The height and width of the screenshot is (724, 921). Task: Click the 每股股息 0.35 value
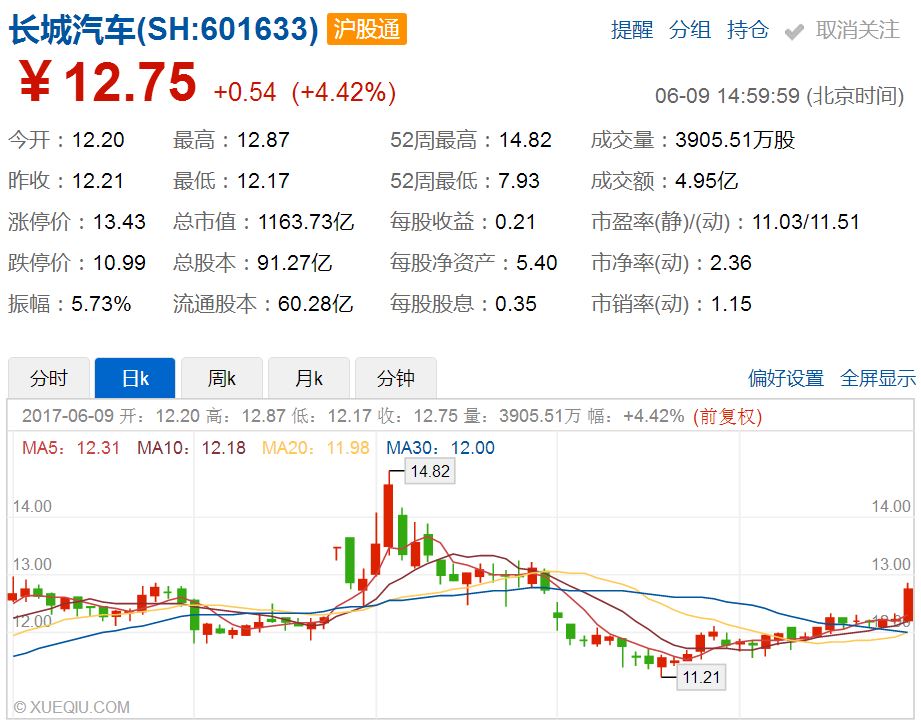pos(516,304)
